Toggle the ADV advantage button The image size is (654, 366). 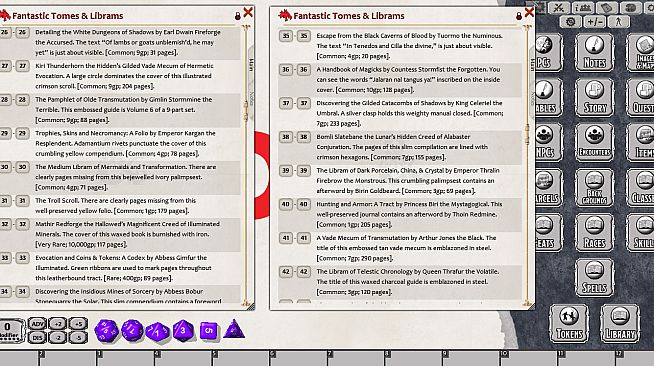click(37, 324)
